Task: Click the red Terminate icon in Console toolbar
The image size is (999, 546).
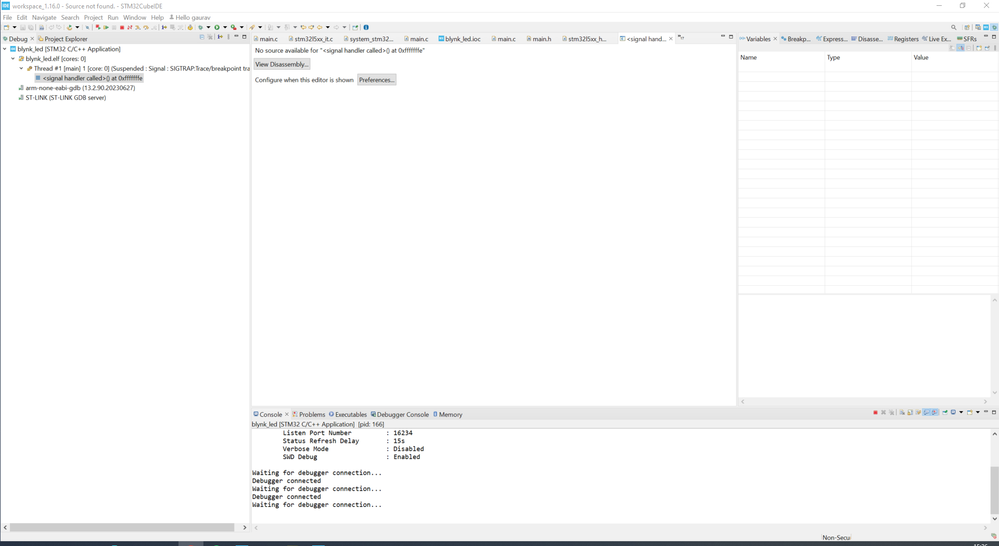Action: tap(875, 412)
